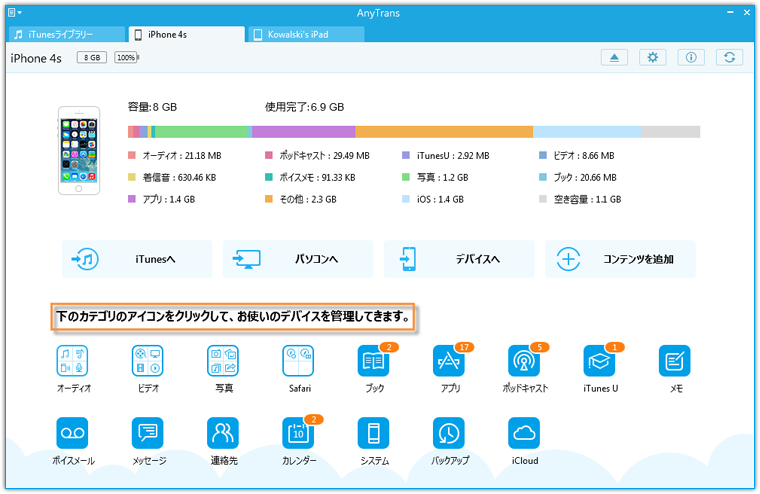The width and height of the screenshot is (760, 494).
Task: Open the Safari category icon
Action: pos(298,361)
